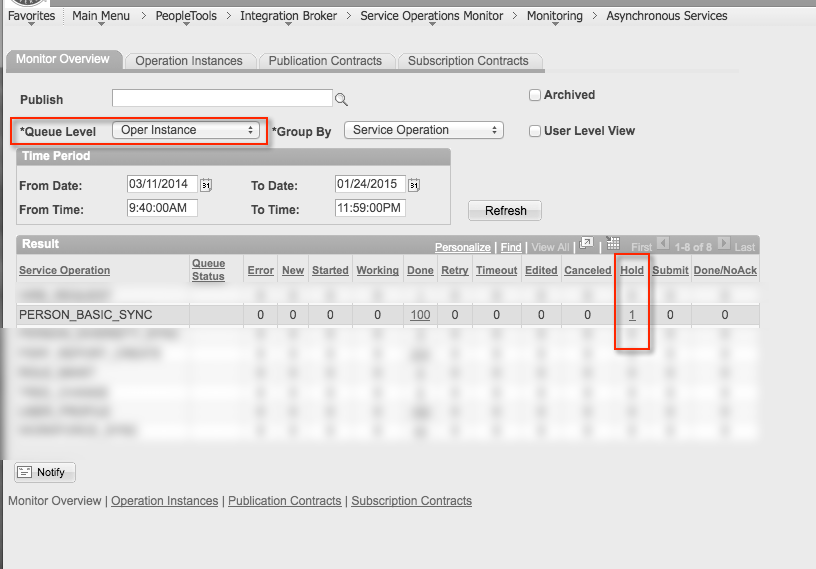Open the Monitoring breadcrumb menu

555,16
